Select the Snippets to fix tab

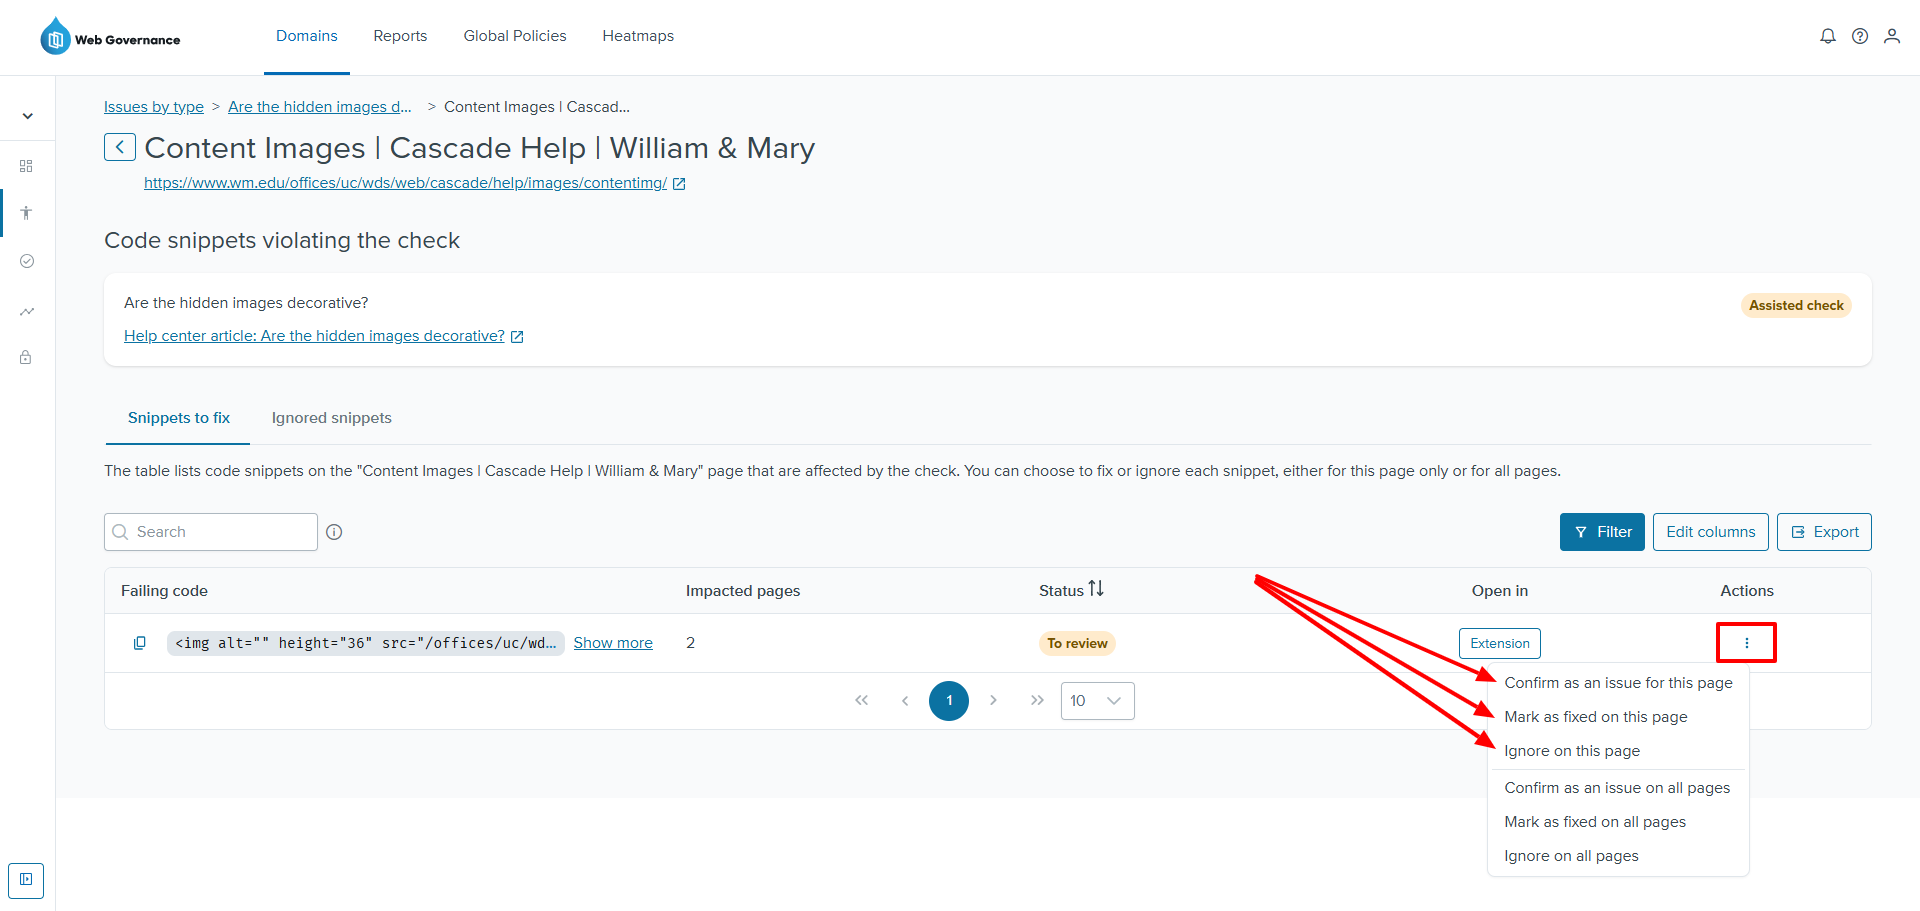point(178,418)
